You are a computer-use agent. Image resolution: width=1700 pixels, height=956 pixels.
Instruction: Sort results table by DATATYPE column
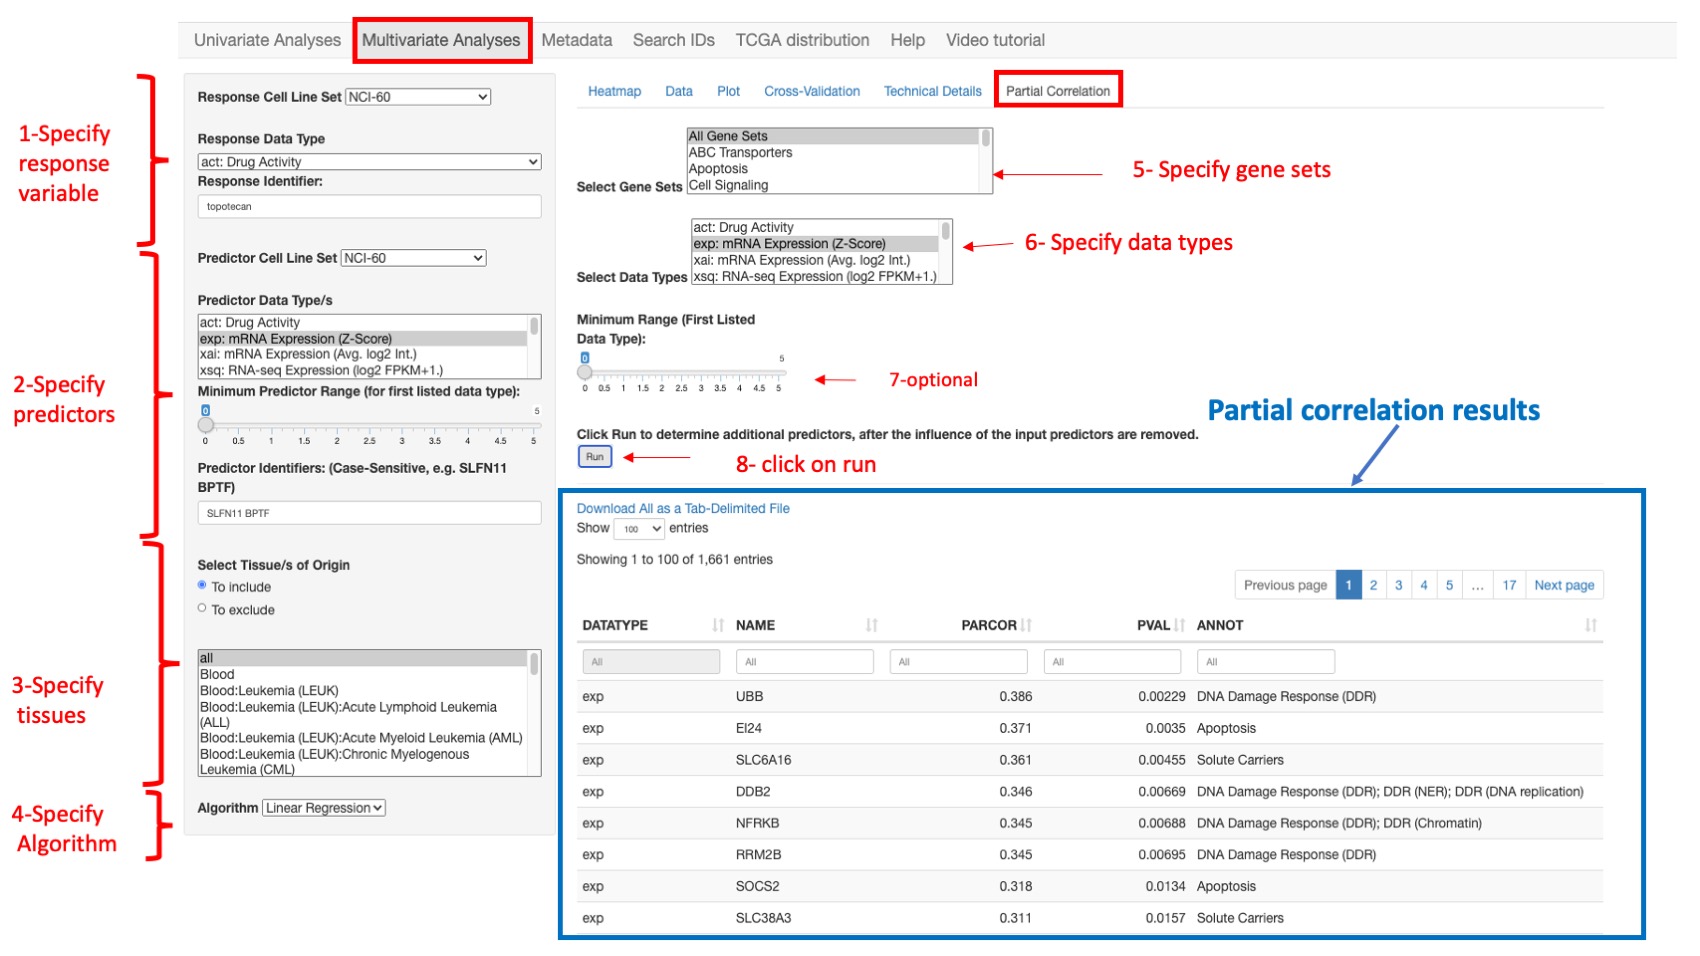716,624
